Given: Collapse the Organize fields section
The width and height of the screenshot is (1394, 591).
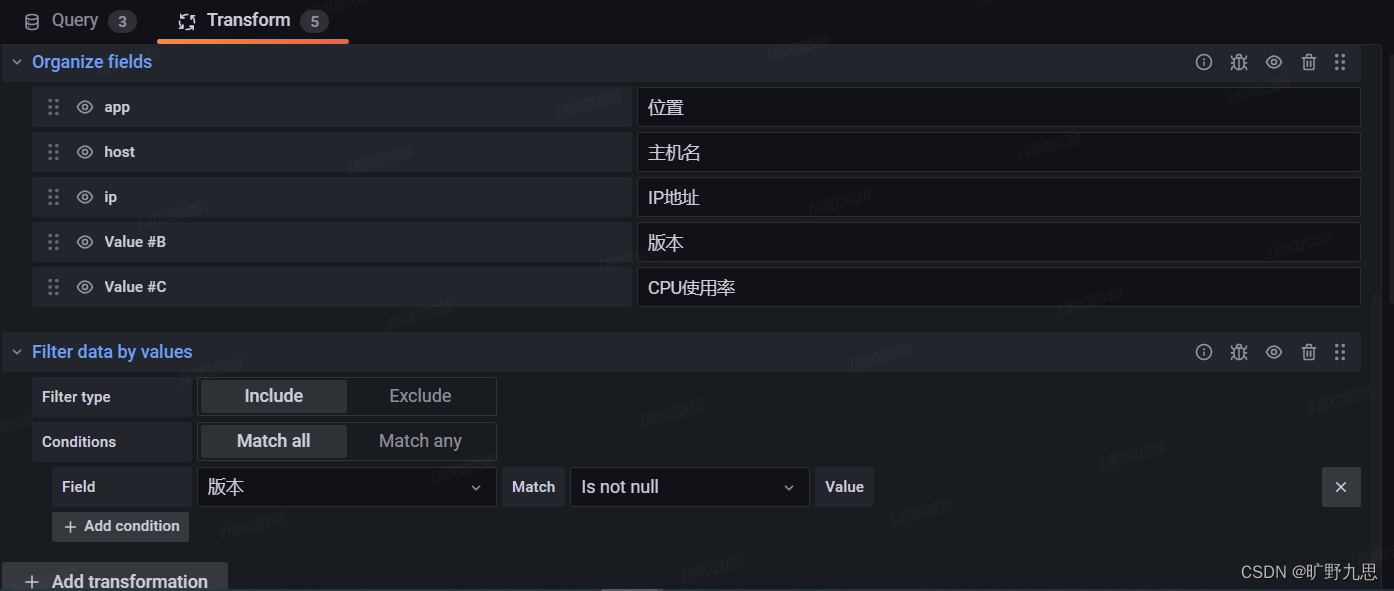Looking at the screenshot, I should (16, 61).
